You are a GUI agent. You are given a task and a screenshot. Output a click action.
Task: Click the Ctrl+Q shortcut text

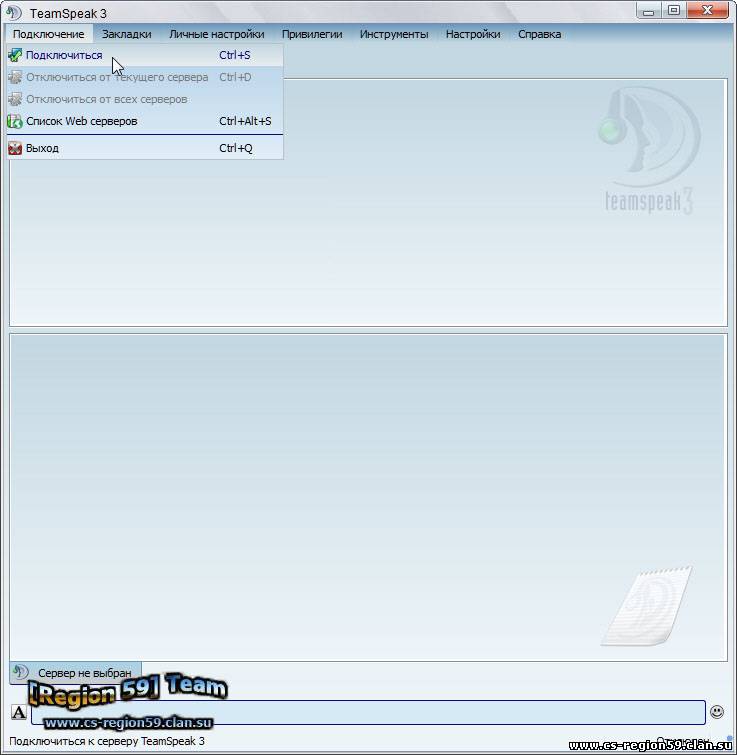pos(235,148)
